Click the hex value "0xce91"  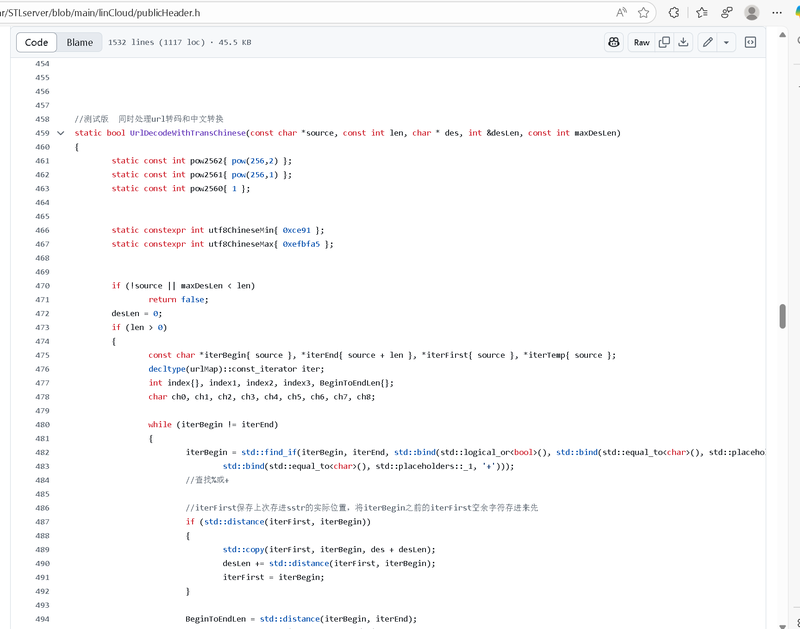[x=296, y=230]
